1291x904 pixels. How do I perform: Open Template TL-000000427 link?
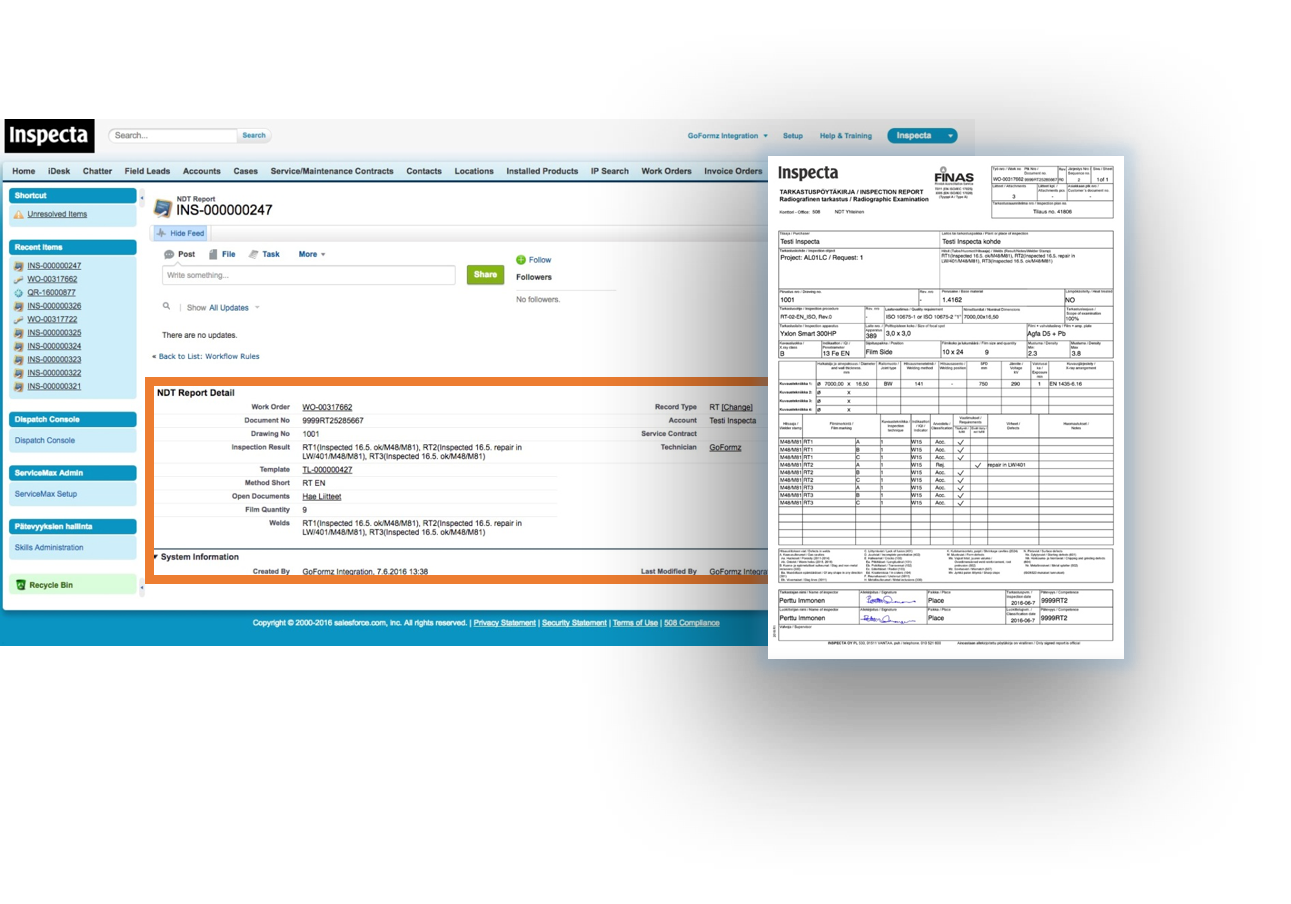point(327,469)
